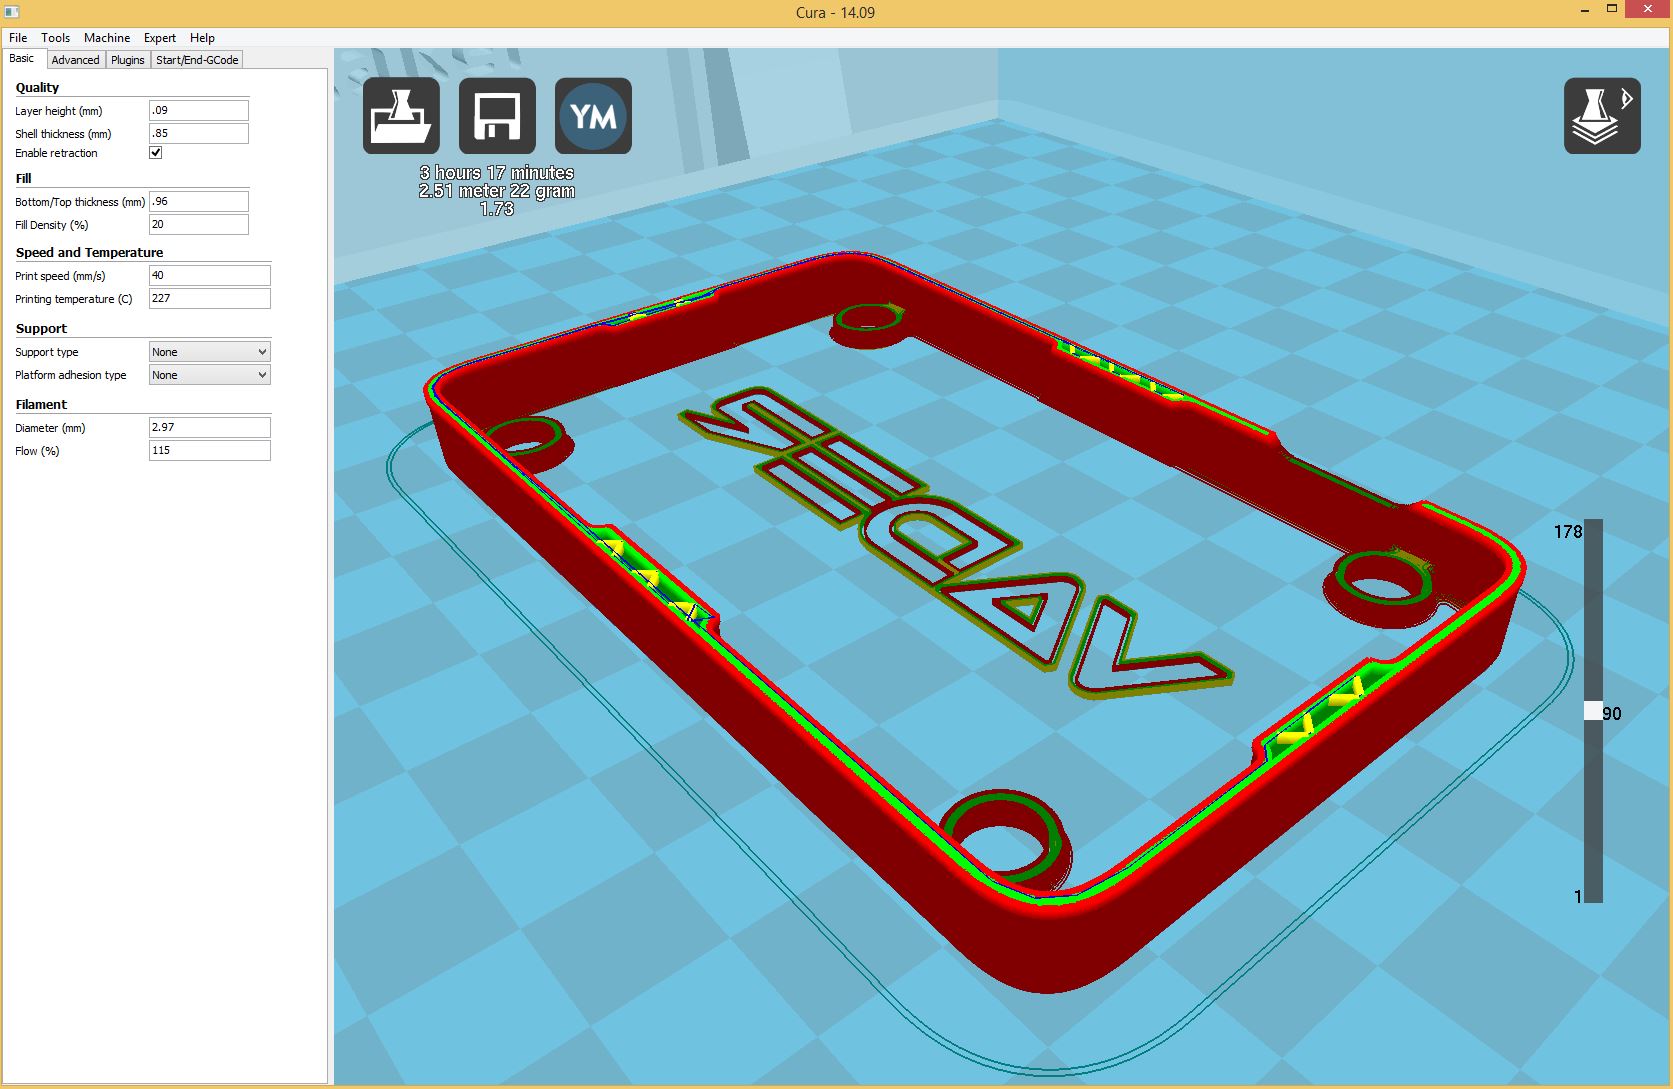Open the Machine menu
This screenshot has height=1089, width=1673.
pyautogui.click(x=107, y=38)
